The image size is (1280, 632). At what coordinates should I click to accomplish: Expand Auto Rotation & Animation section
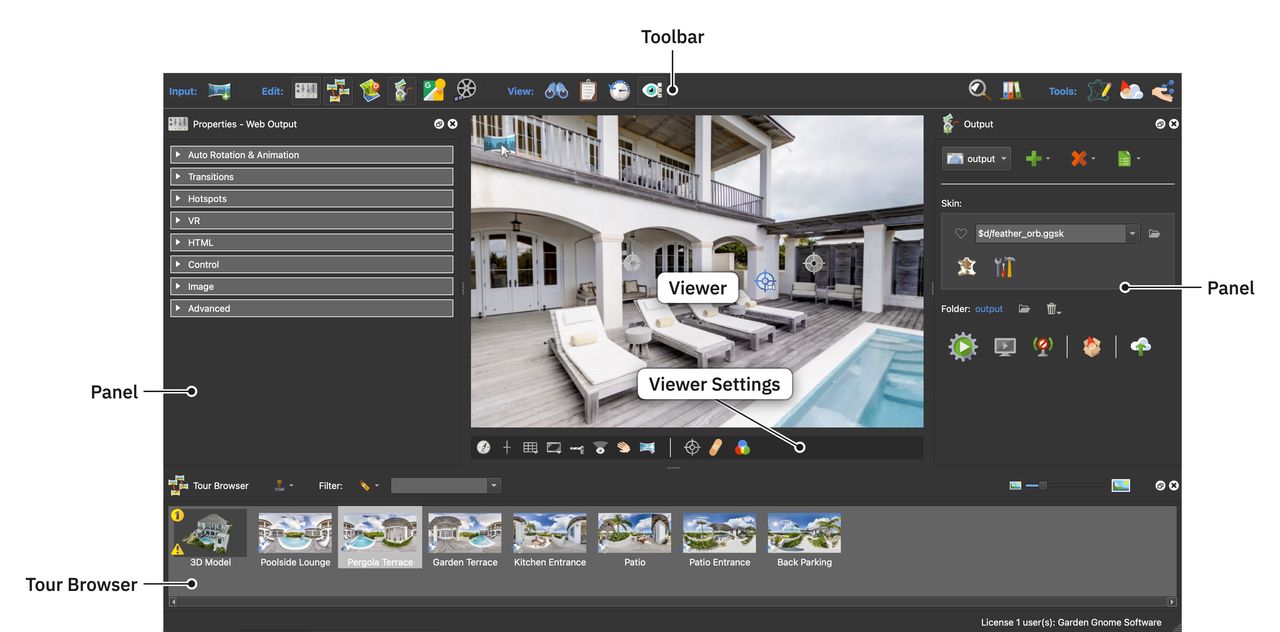tap(312, 155)
